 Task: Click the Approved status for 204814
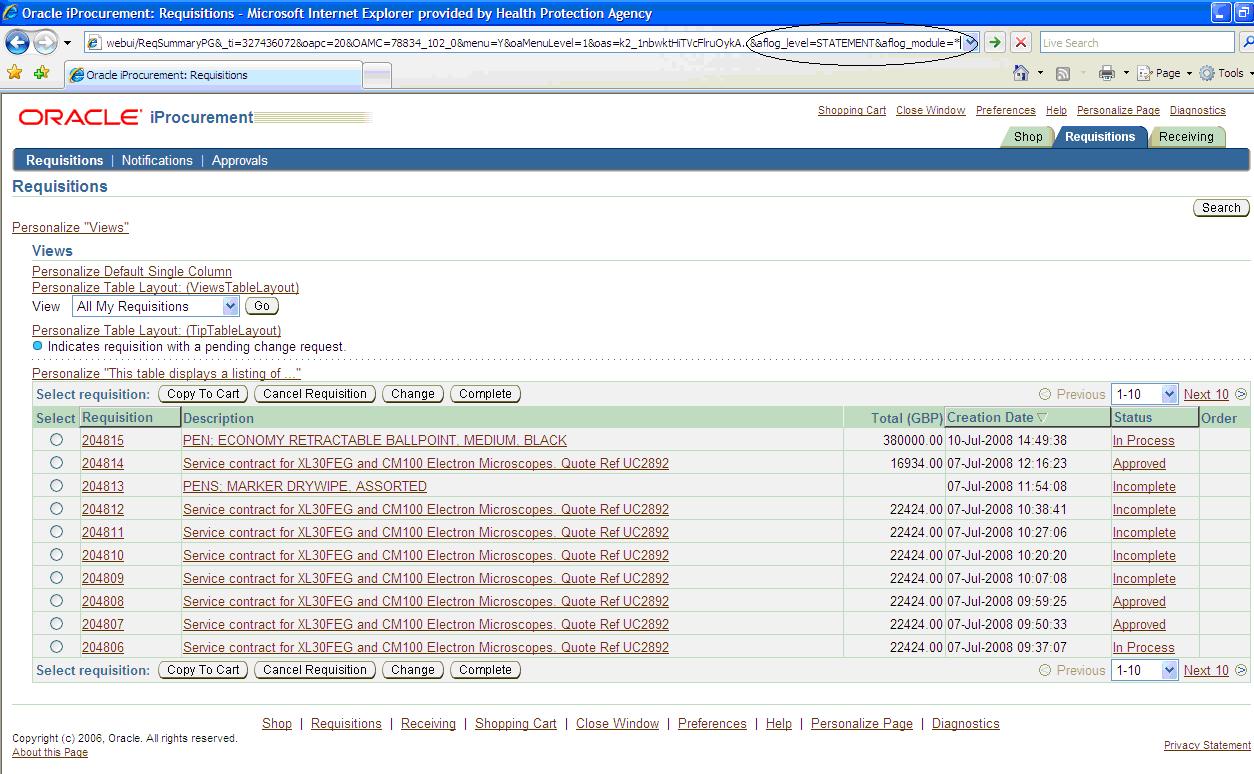coord(1139,463)
